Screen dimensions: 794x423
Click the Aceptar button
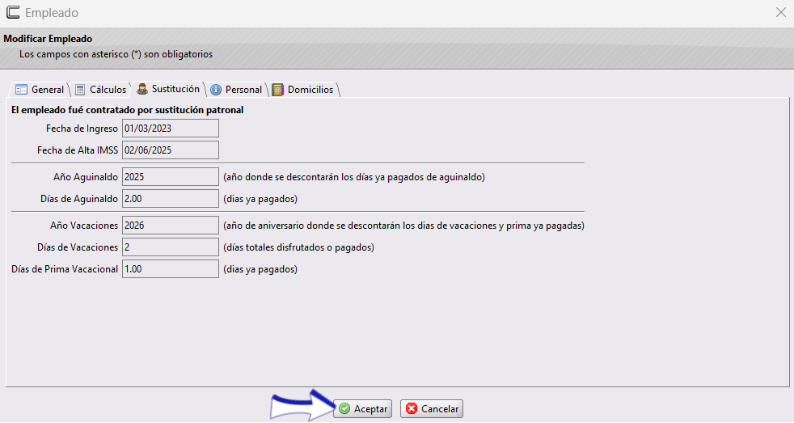(363, 409)
